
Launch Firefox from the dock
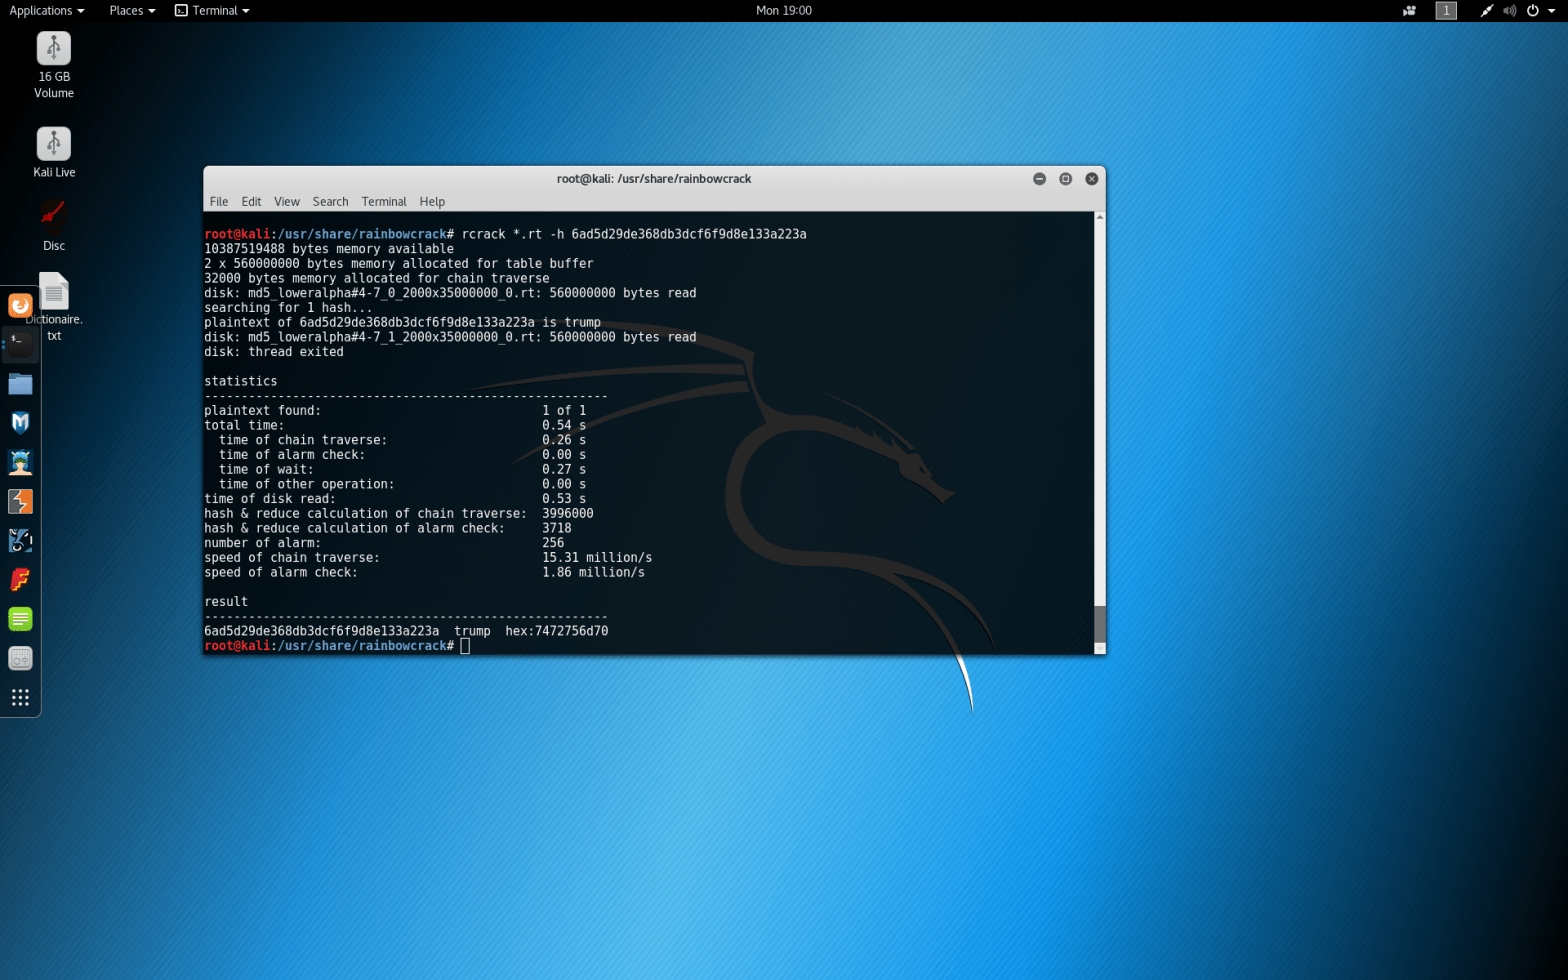point(20,305)
